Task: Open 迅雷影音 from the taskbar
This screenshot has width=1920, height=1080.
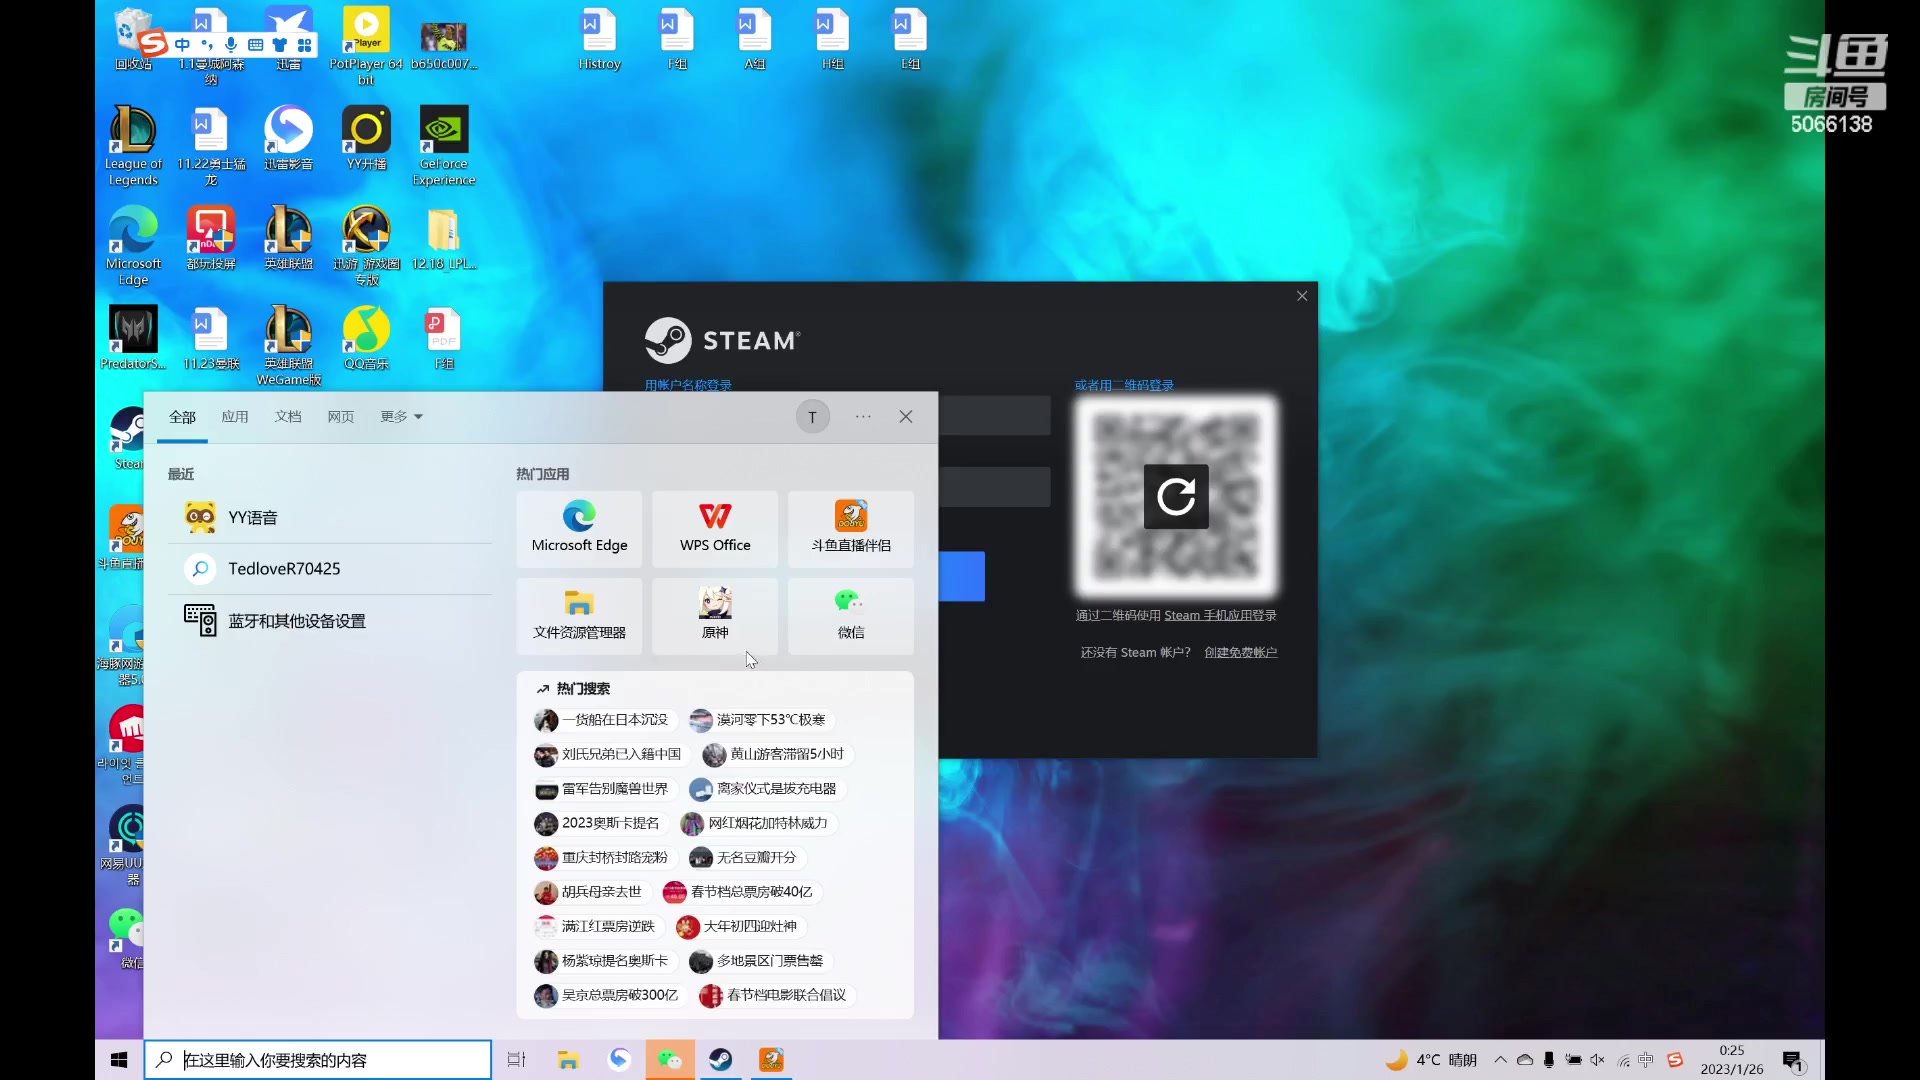Action: (620, 1060)
